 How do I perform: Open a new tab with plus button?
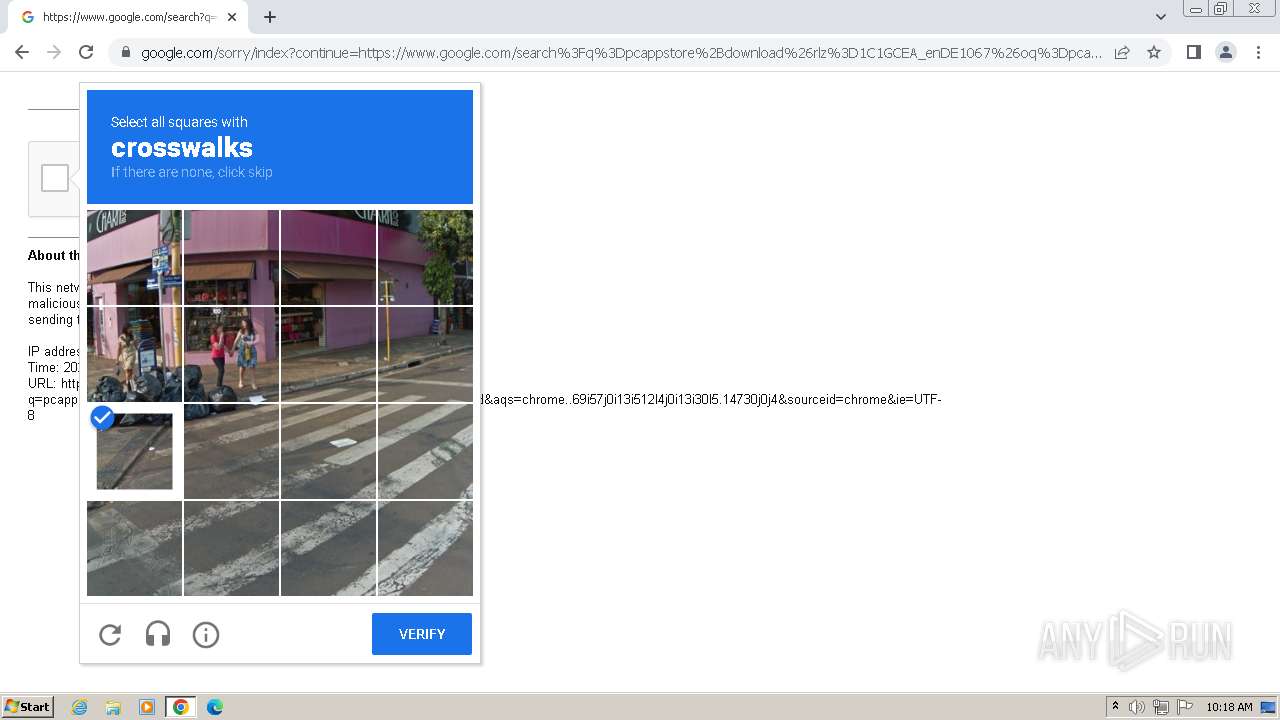[x=270, y=17]
